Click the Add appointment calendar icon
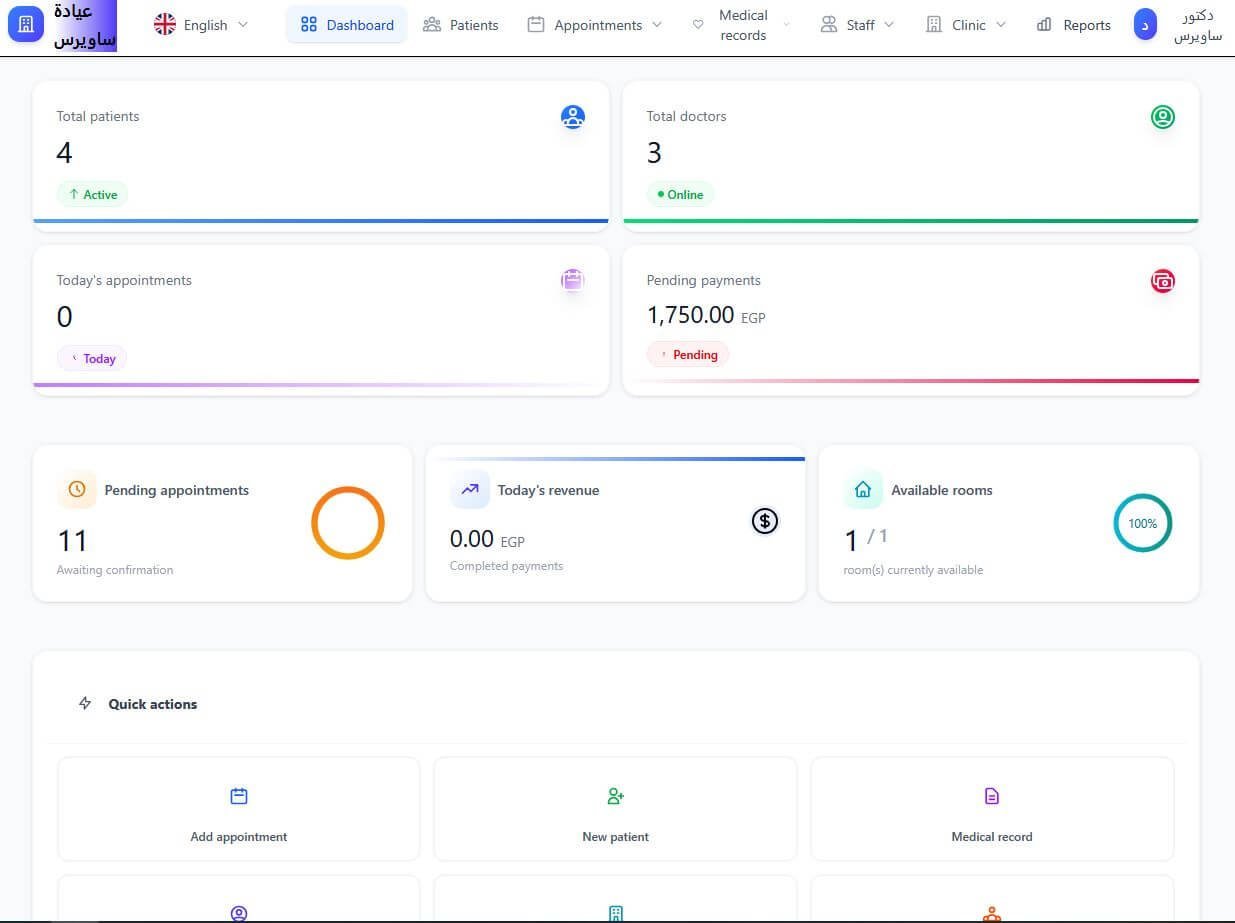The width and height of the screenshot is (1235, 923). coord(239,796)
